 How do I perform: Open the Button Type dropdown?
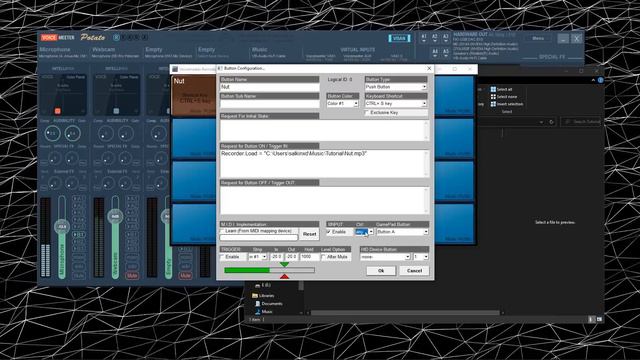(x=396, y=87)
